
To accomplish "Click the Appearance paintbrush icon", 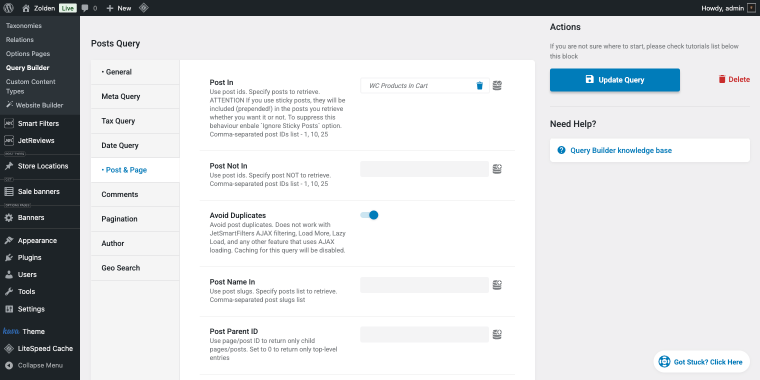I will pyautogui.click(x=9, y=240).
